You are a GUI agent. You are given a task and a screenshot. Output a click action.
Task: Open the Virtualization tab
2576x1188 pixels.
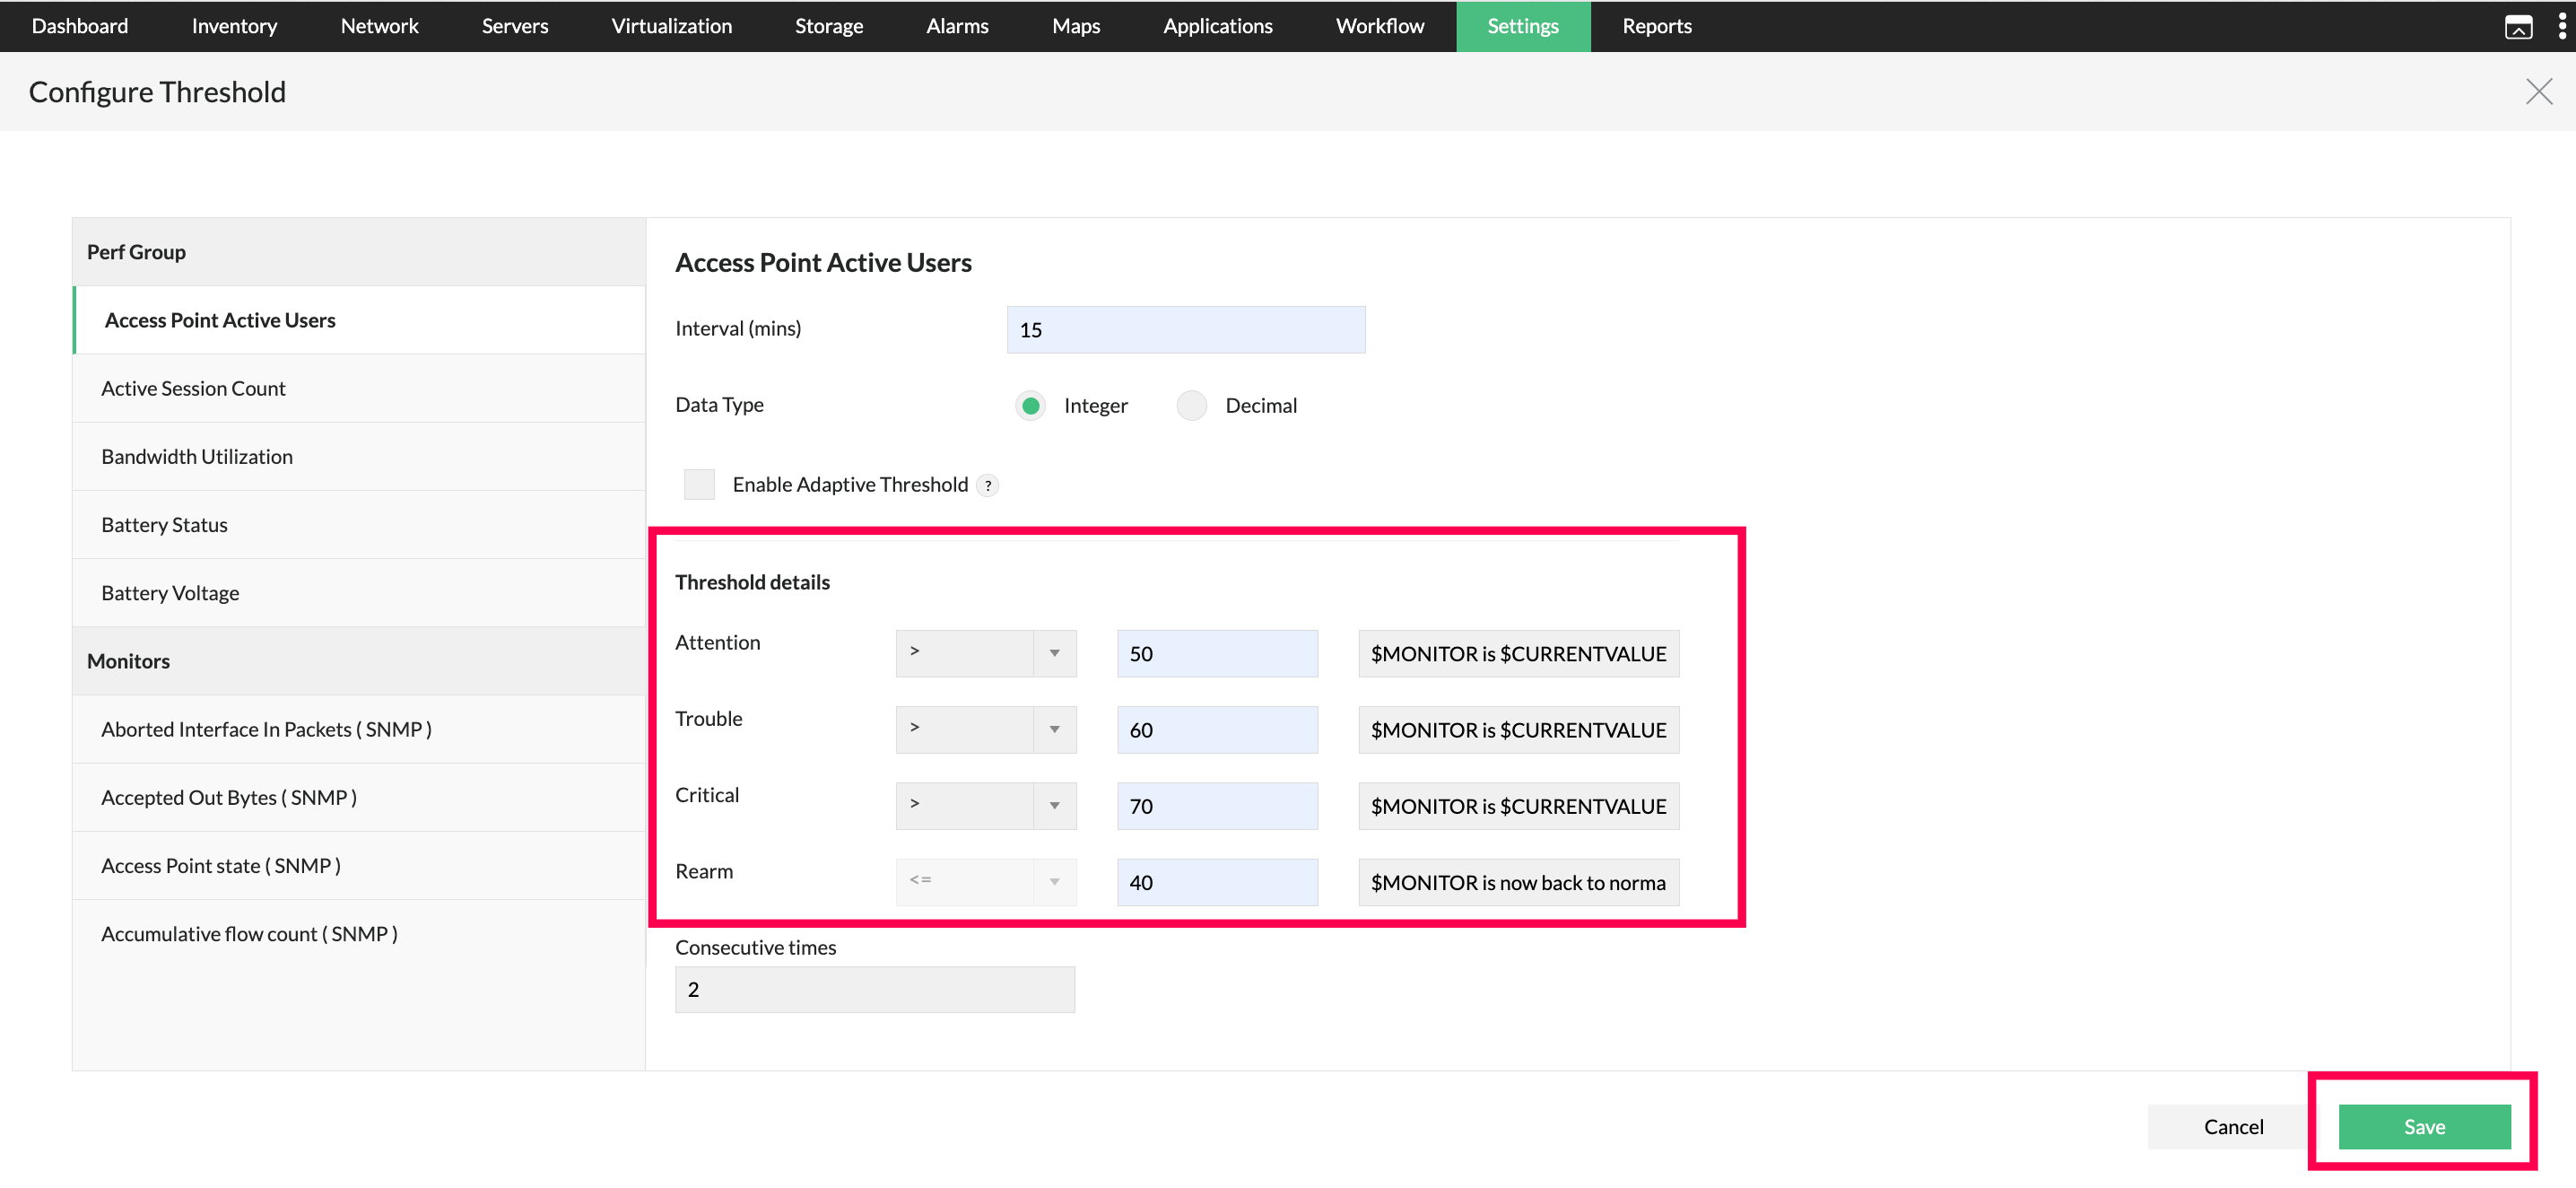click(x=671, y=26)
